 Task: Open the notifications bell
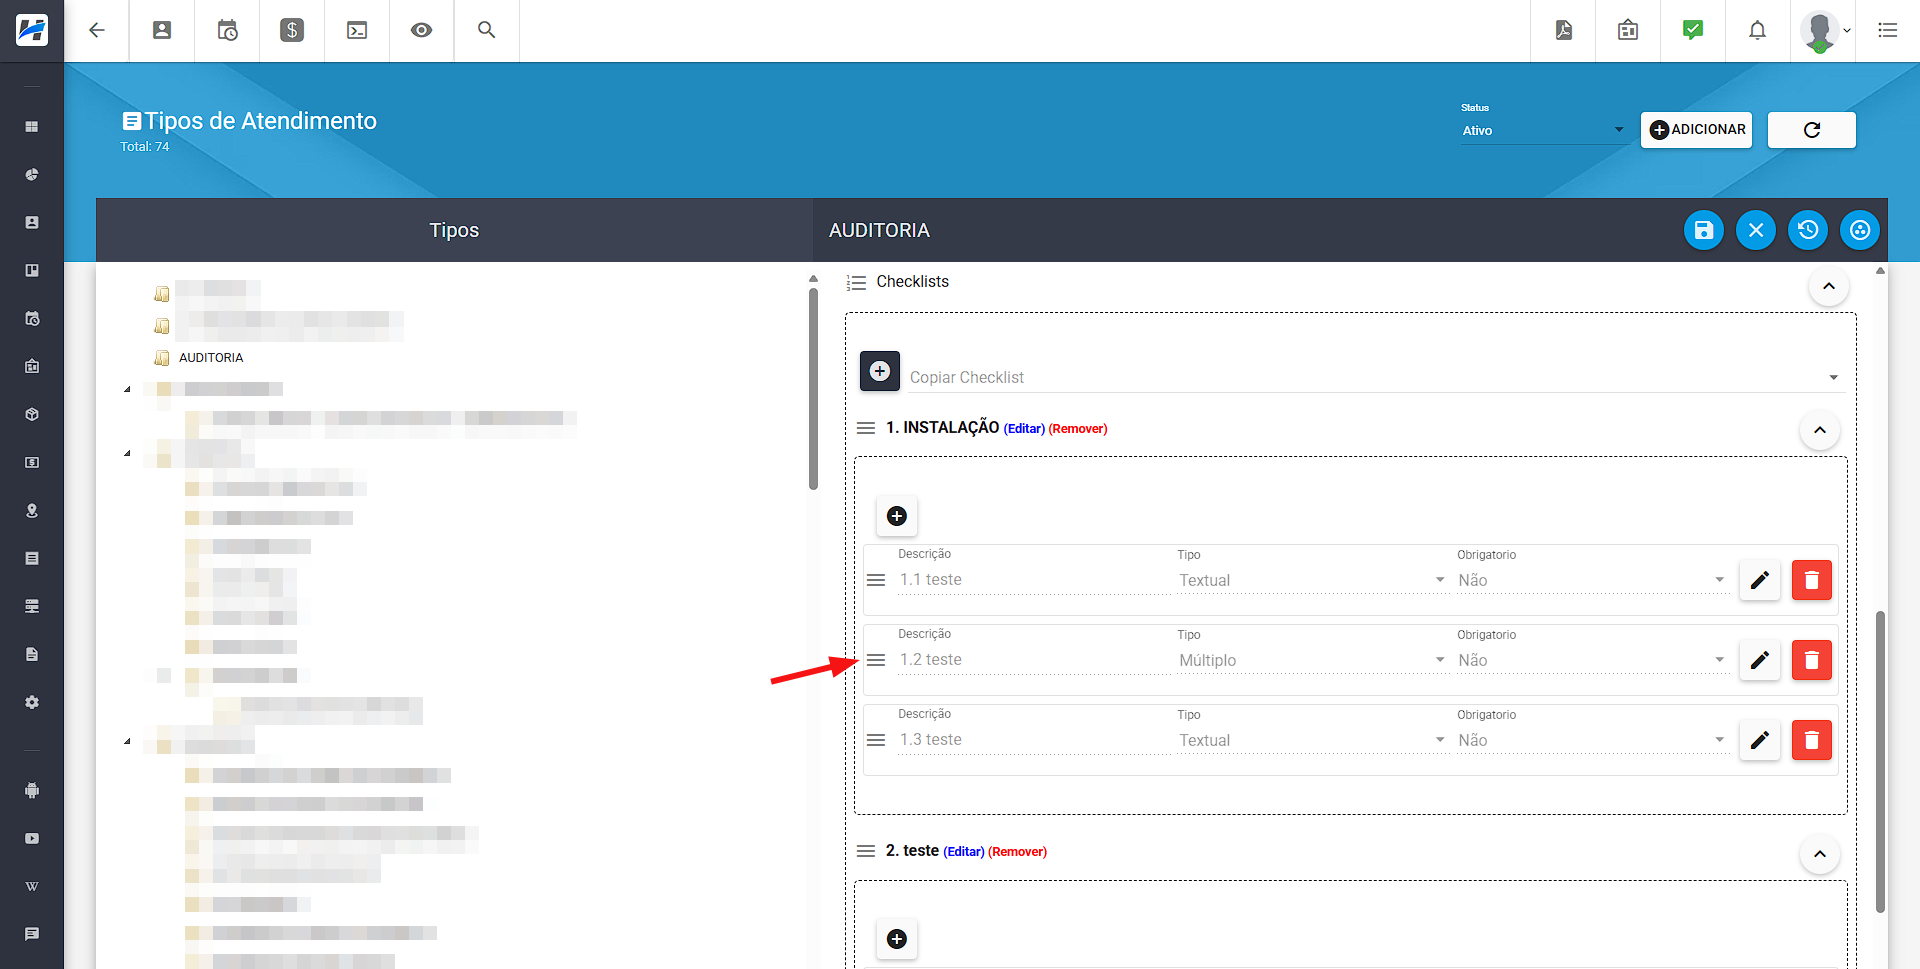tap(1757, 30)
